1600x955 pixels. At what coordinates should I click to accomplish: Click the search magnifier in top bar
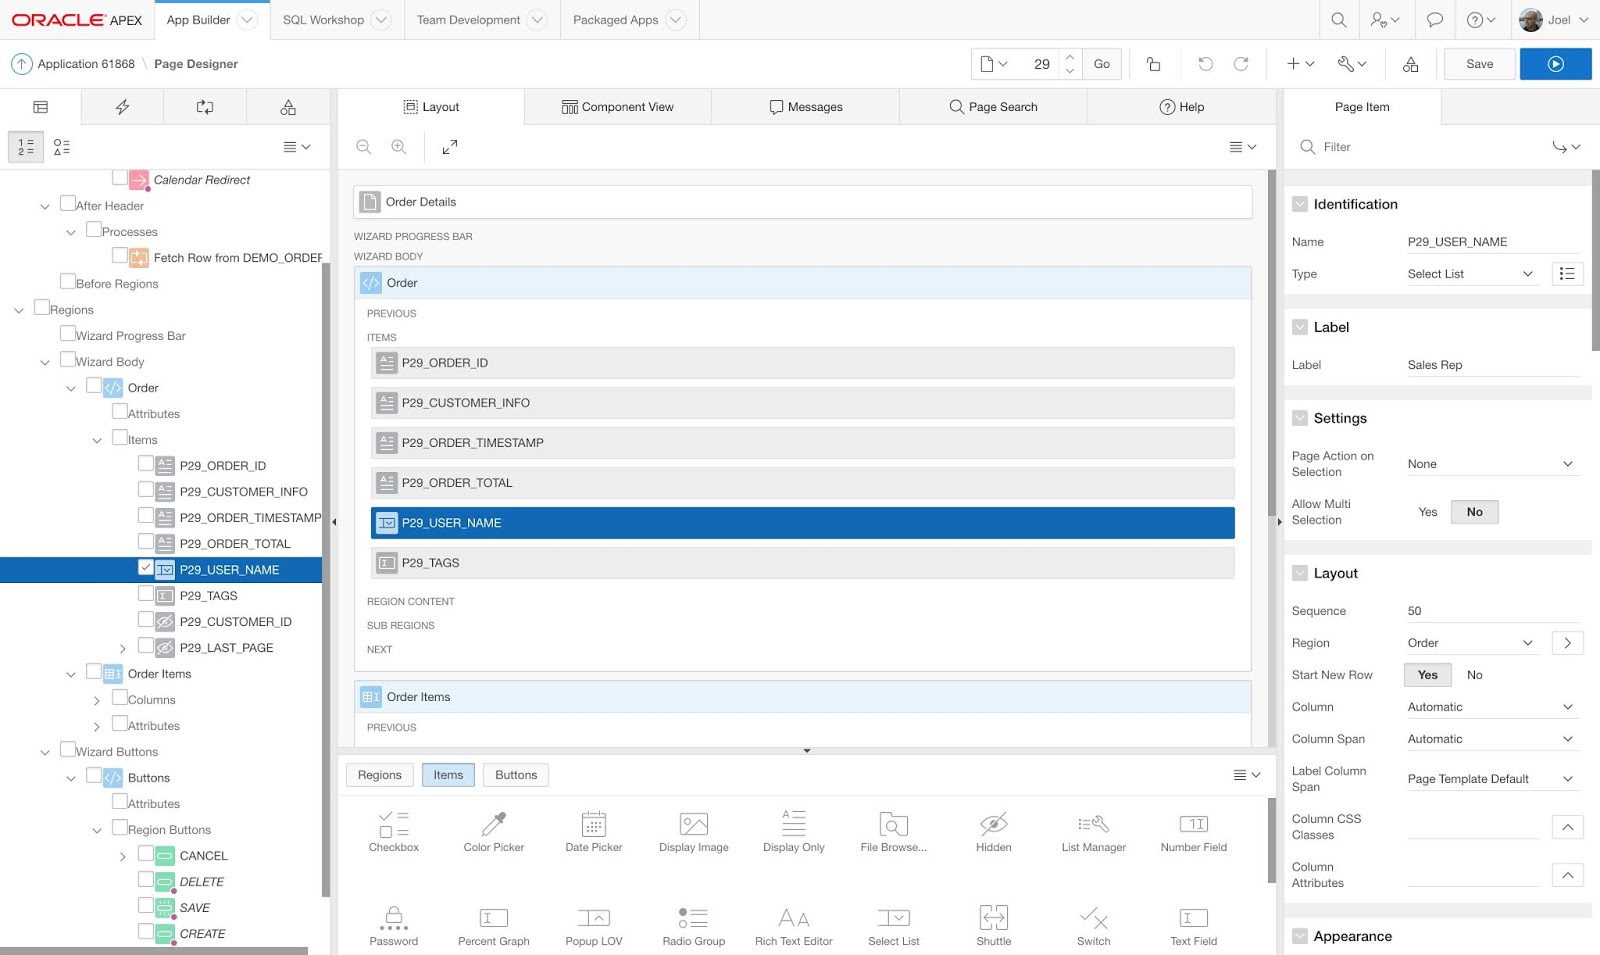(x=1338, y=20)
